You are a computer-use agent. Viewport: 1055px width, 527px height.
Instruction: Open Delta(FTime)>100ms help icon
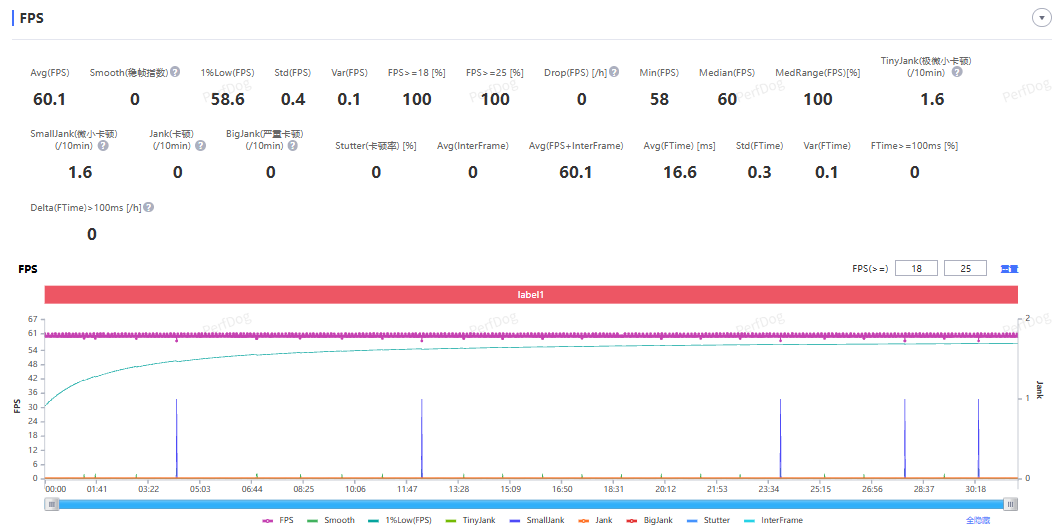[149, 207]
